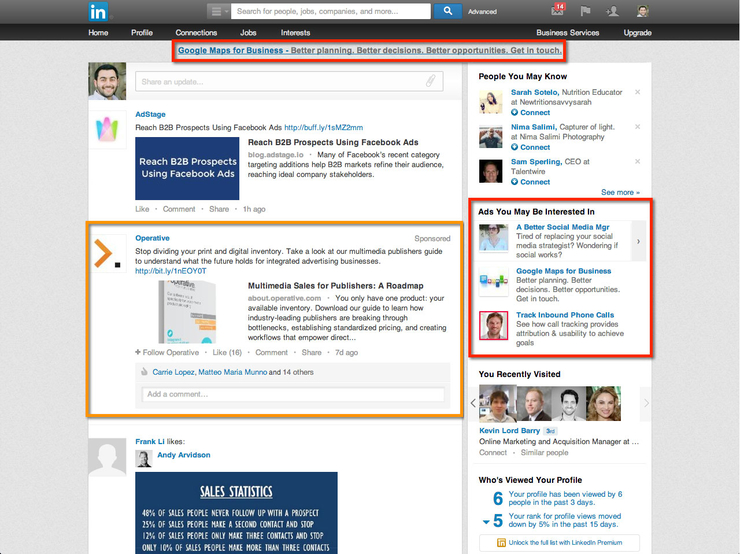
Task: Dismiss Sarah Sotelo suggestion
Action: pyautogui.click(x=638, y=92)
